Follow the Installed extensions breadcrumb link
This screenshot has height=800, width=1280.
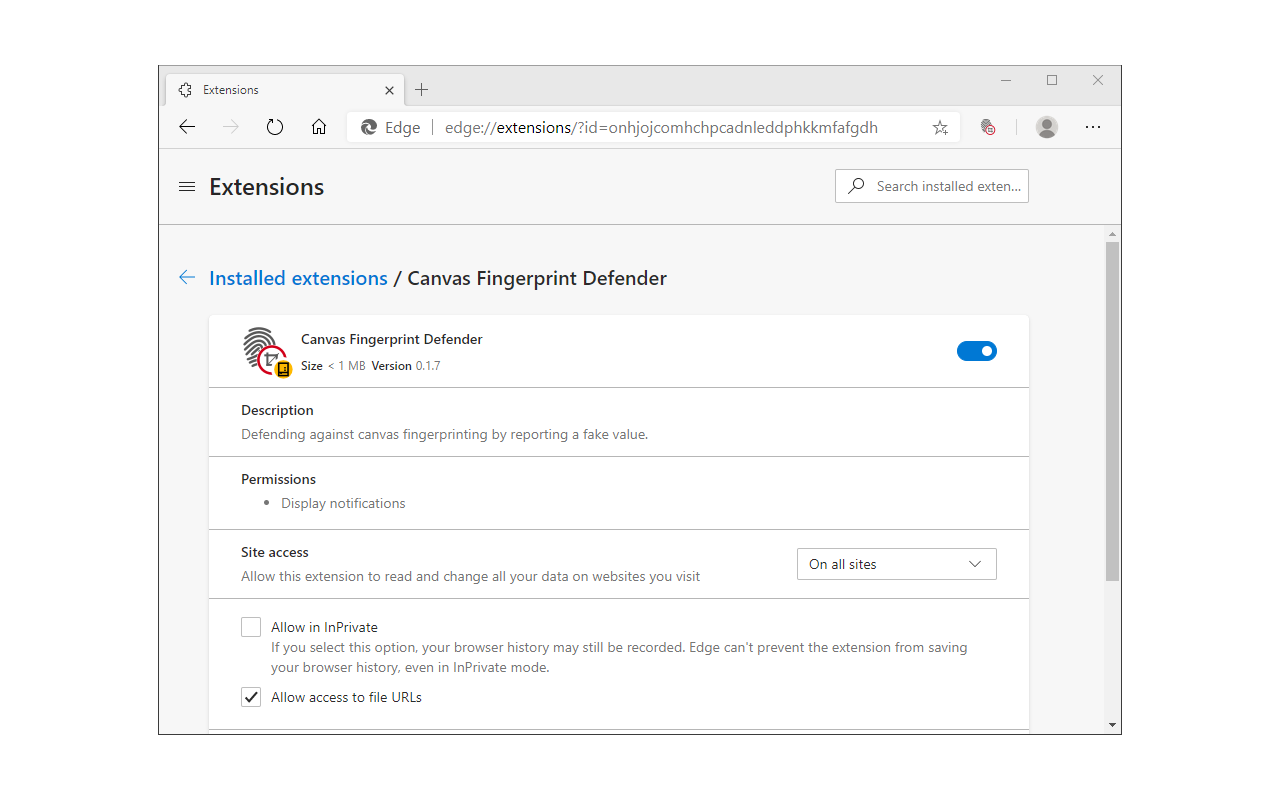click(298, 278)
